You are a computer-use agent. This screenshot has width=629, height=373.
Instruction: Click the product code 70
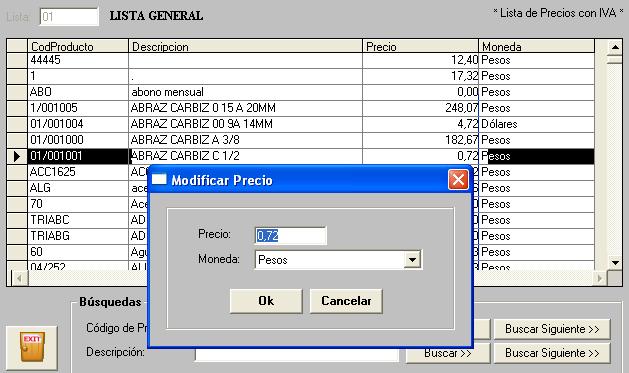coord(78,204)
